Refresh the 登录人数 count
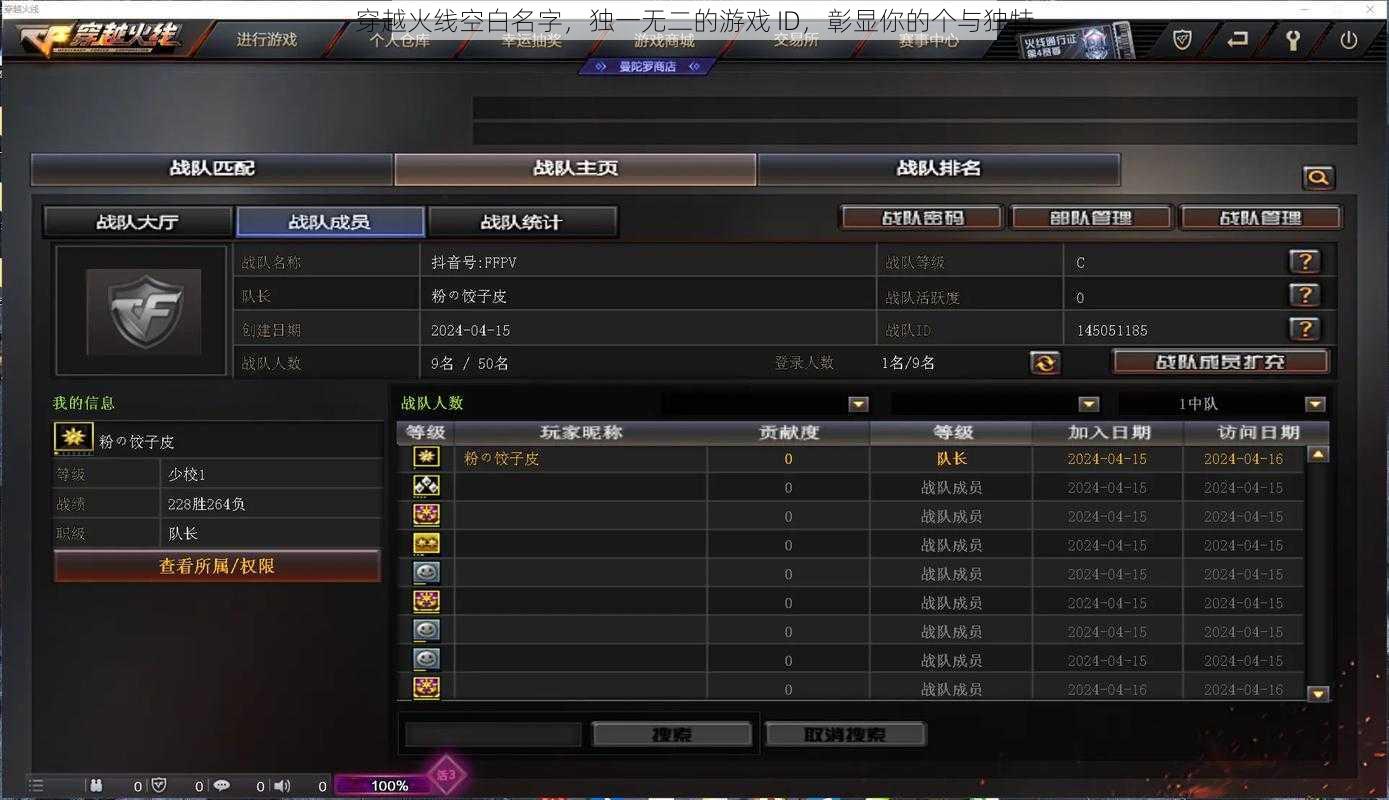This screenshot has height=800, width=1389. (x=1045, y=363)
